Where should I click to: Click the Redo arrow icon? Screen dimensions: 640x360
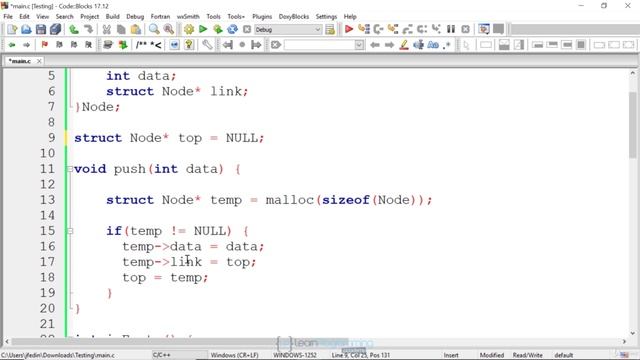coord(88,29)
